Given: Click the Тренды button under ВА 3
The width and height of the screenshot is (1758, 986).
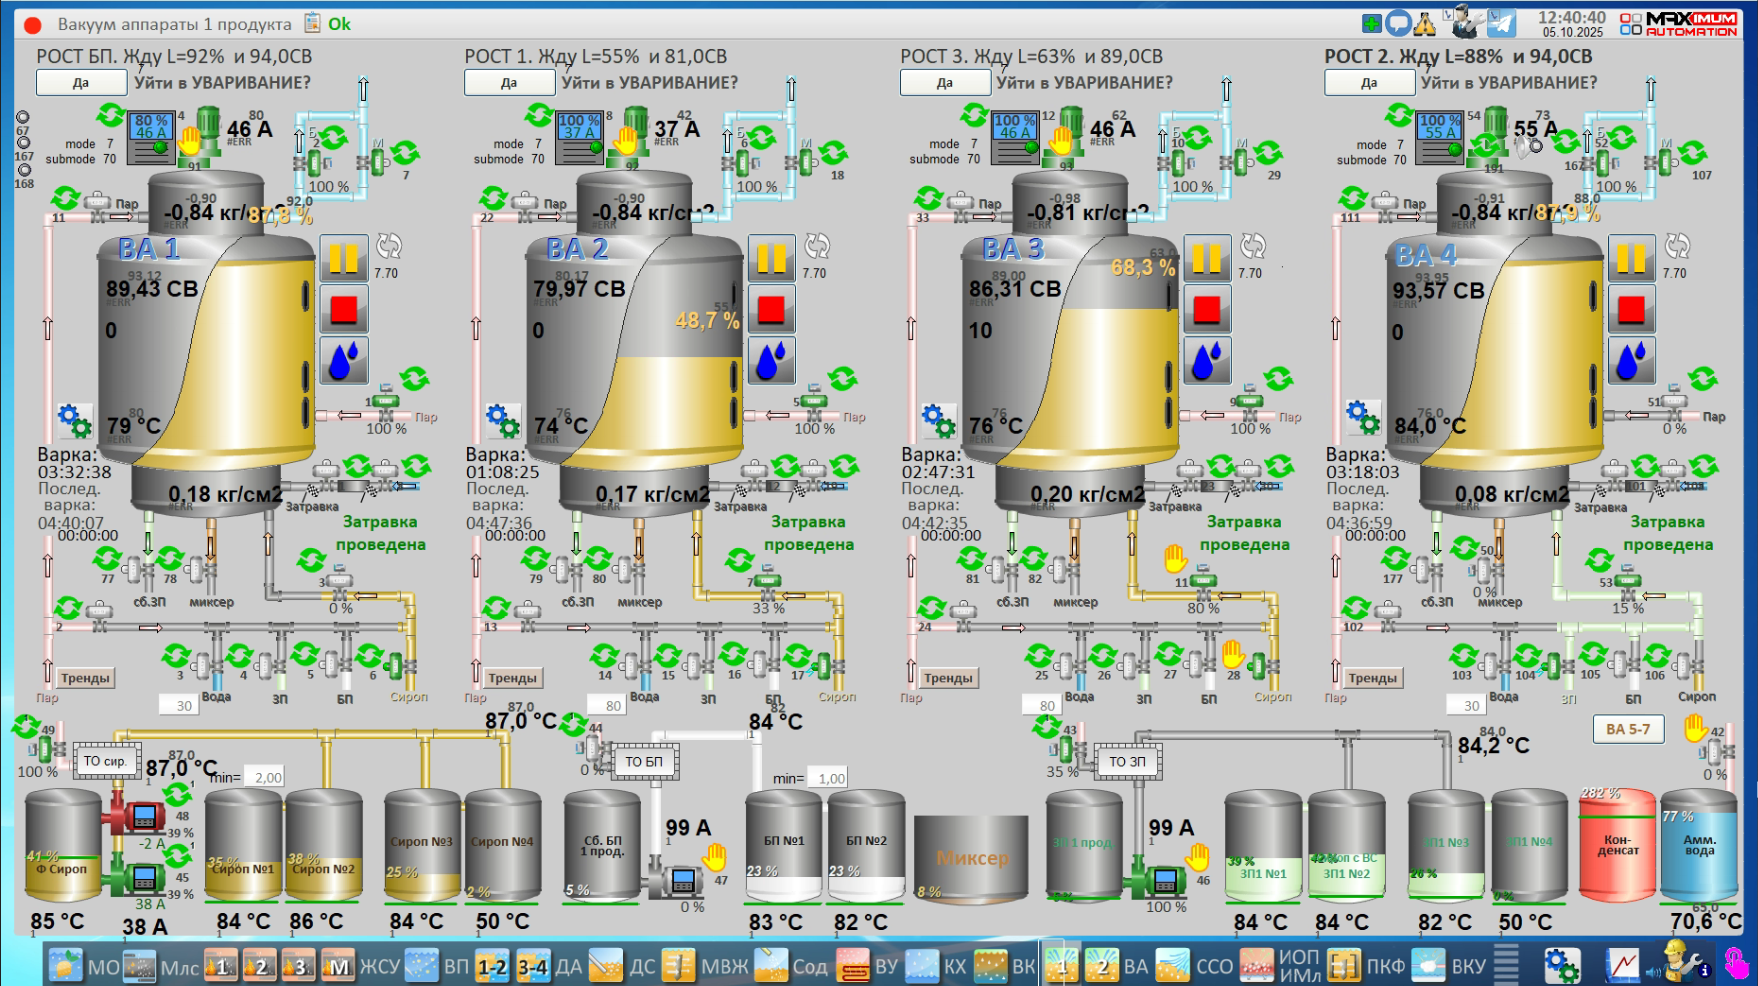Looking at the screenshot, I should [x=948, y=678].
